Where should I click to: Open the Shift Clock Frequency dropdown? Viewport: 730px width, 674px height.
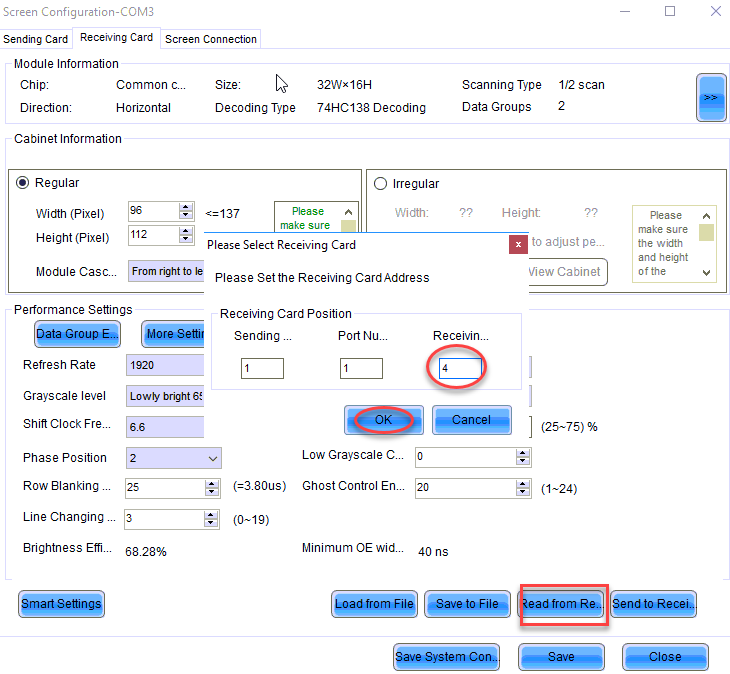165,427
